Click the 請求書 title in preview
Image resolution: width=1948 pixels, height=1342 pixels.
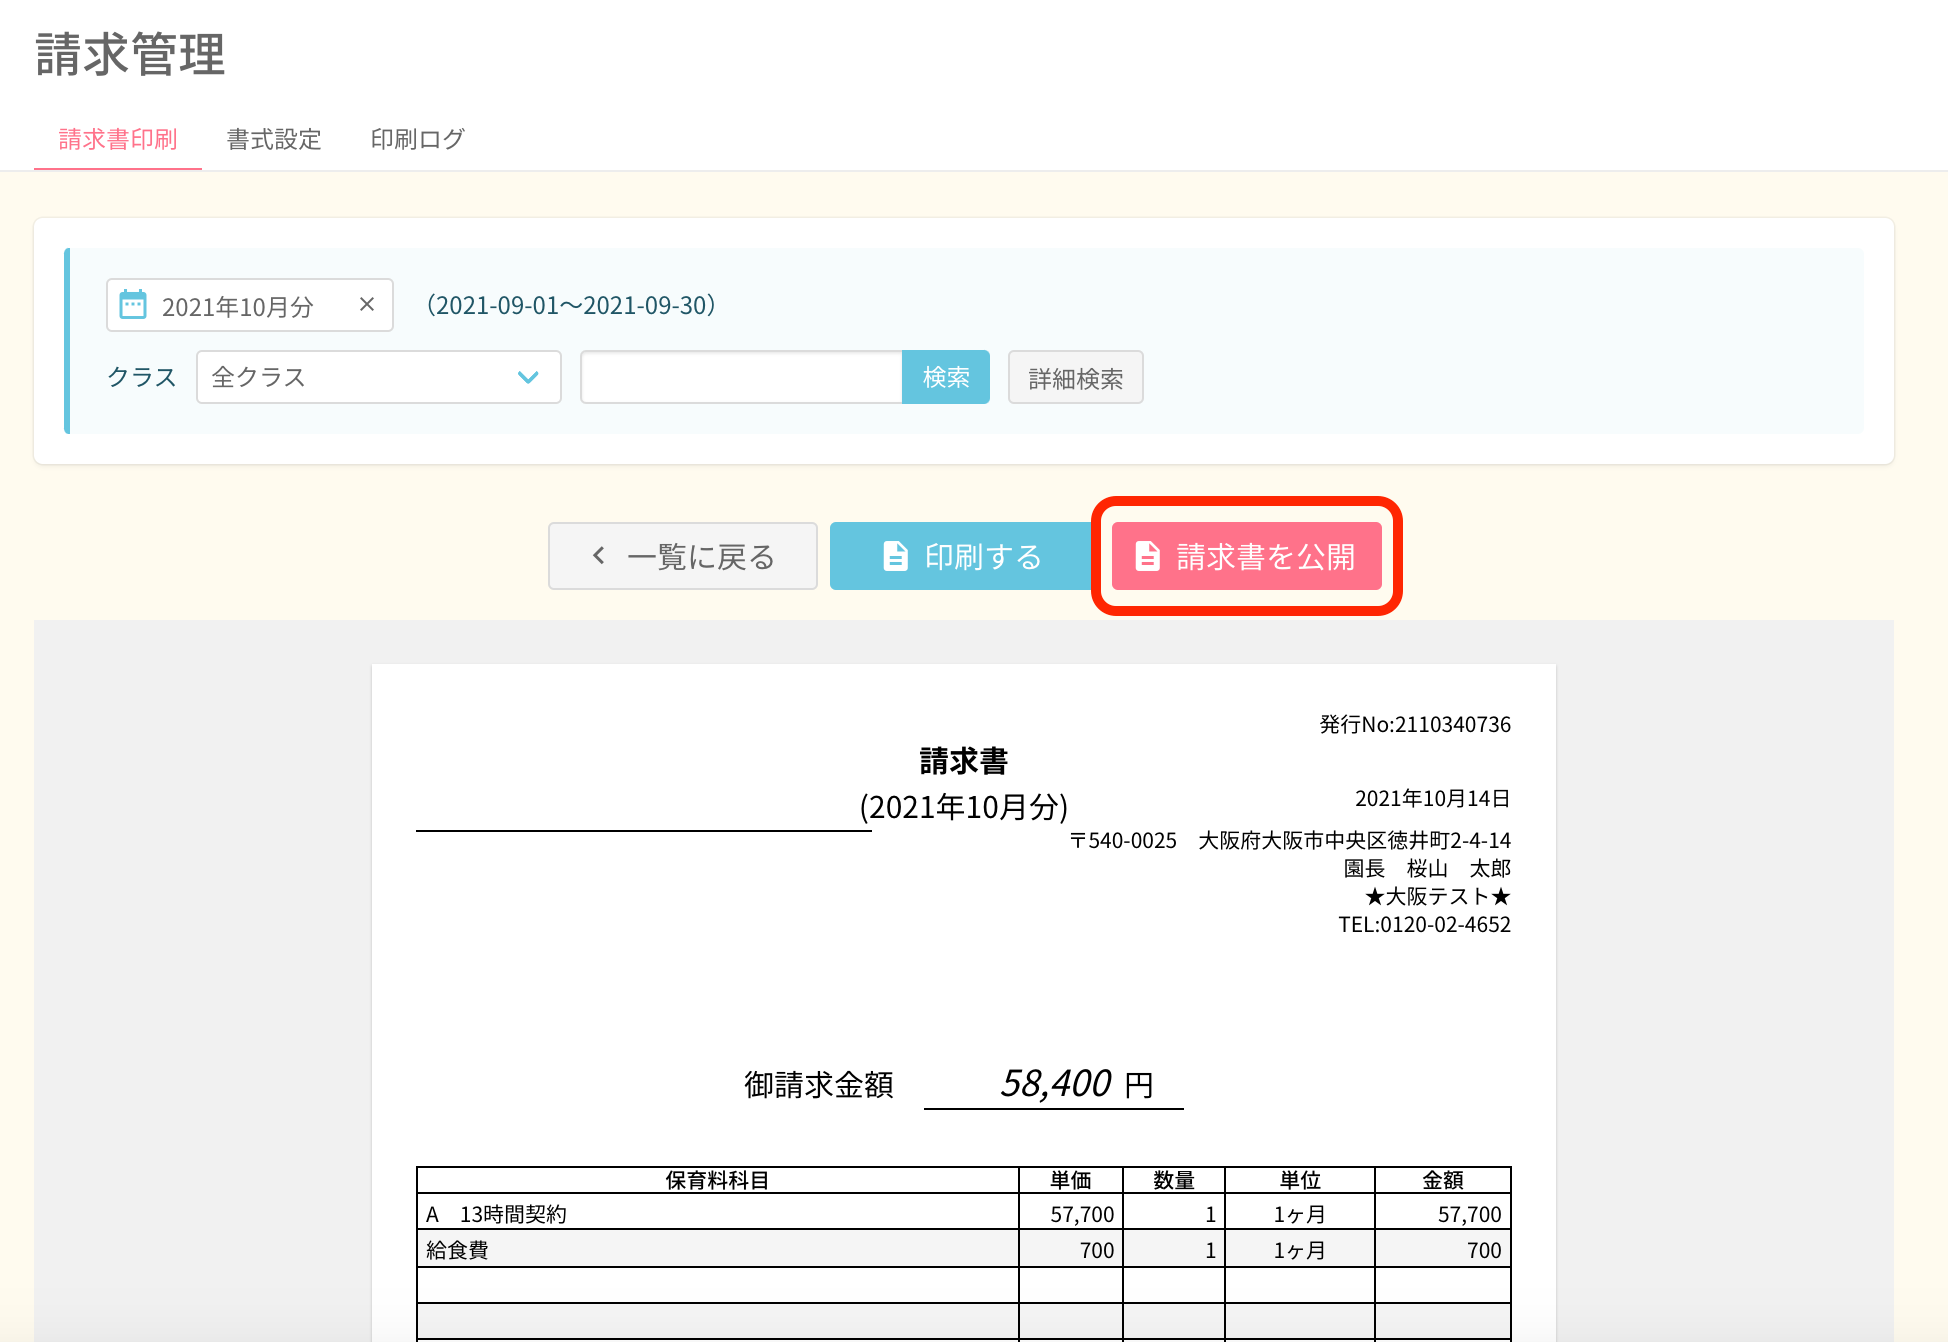964,761
